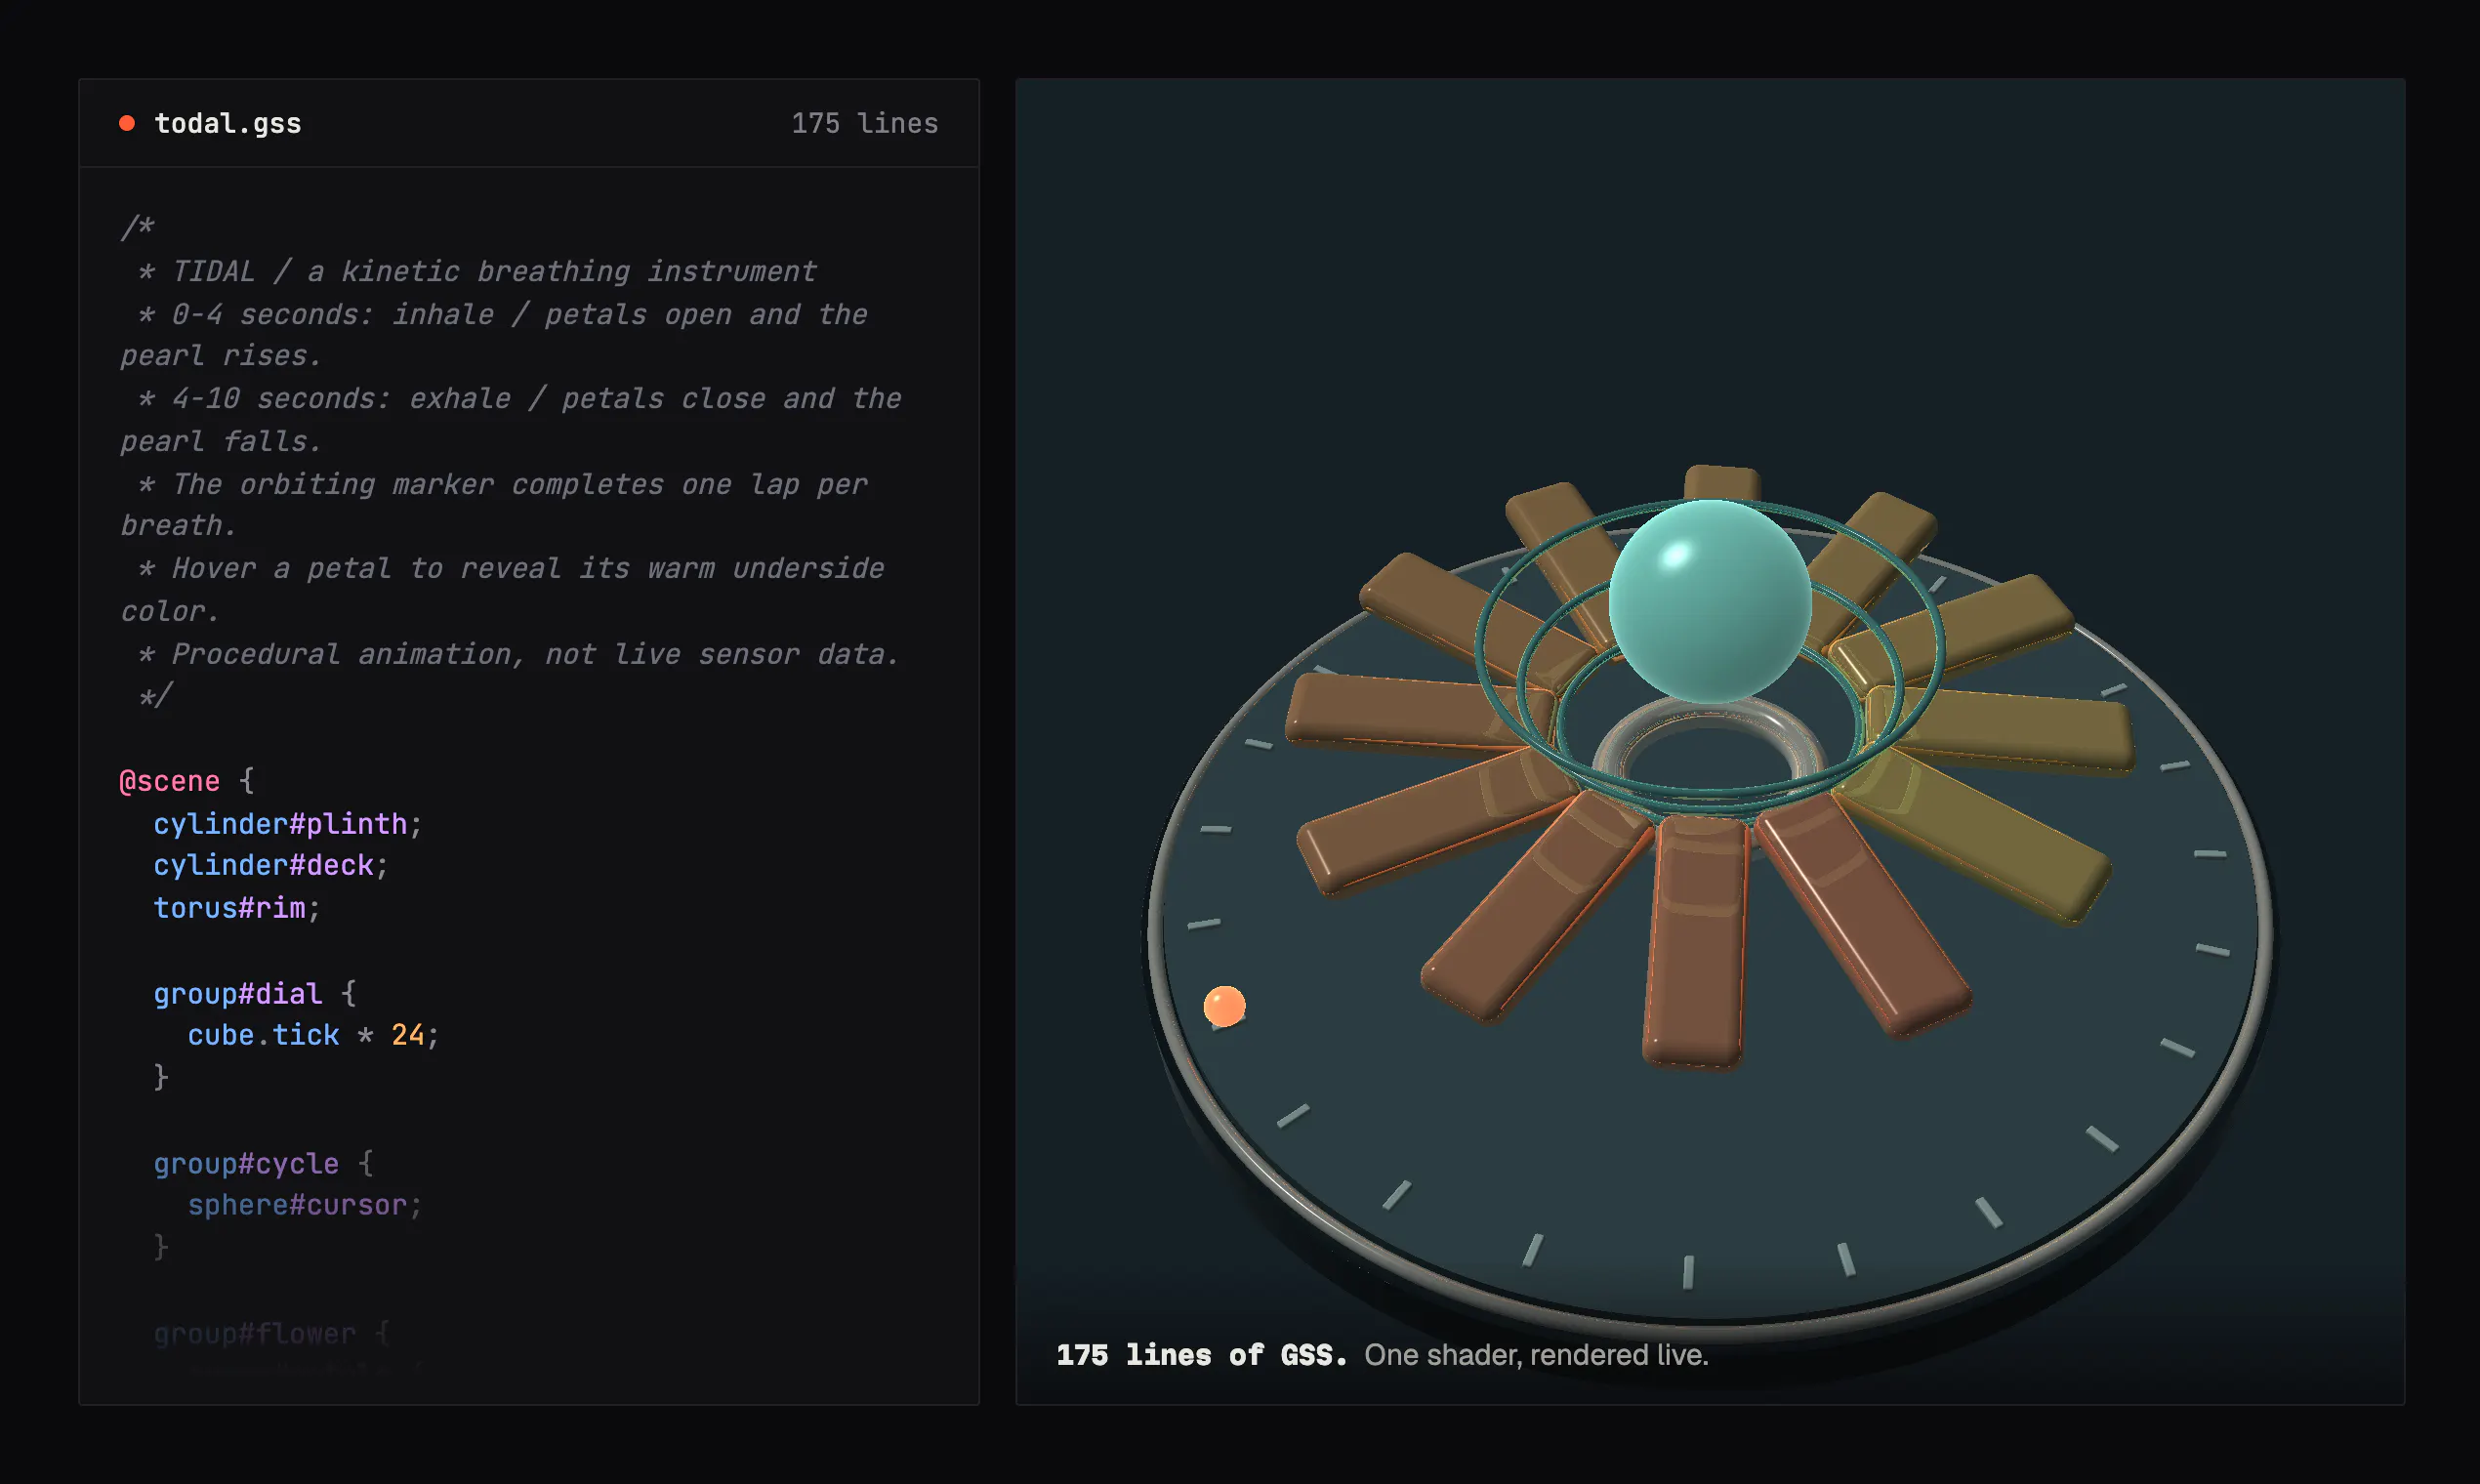Viewport: 2480px width, 1484px height.
Task: Click the orange orbiting cursor marker
Action: tap(1224, 1006)
